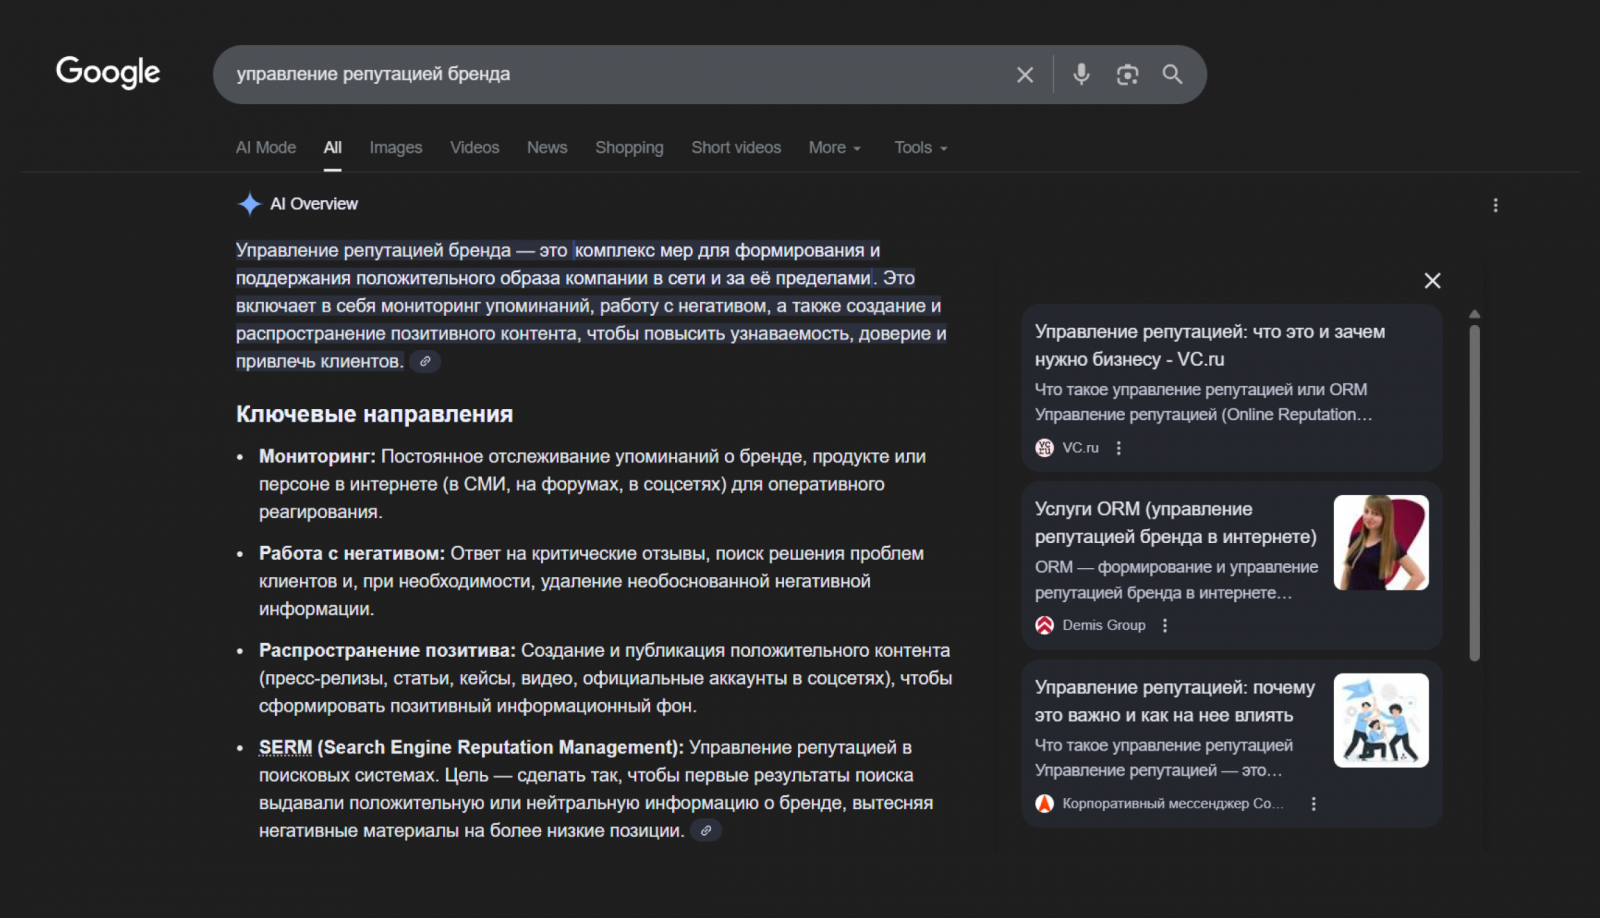Click source link icon after SERM paragraph
This screenshot has width=1600, height=918.
[706, 831]
